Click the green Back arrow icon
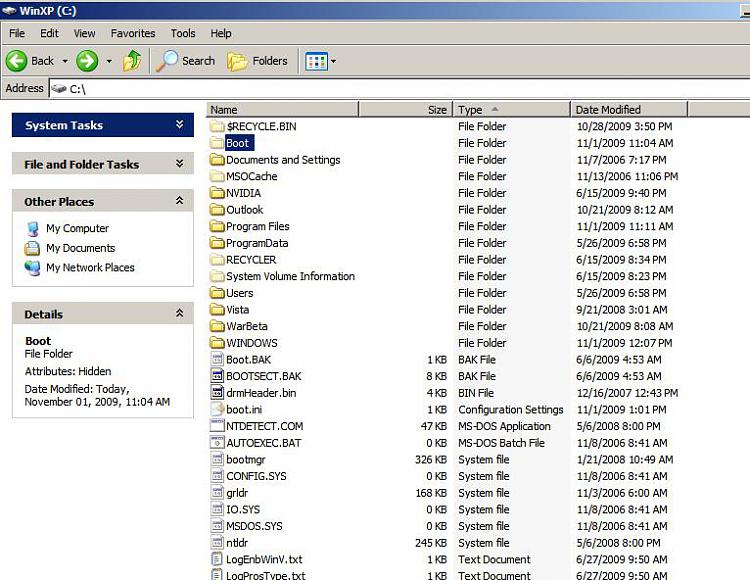 point(17,61)
